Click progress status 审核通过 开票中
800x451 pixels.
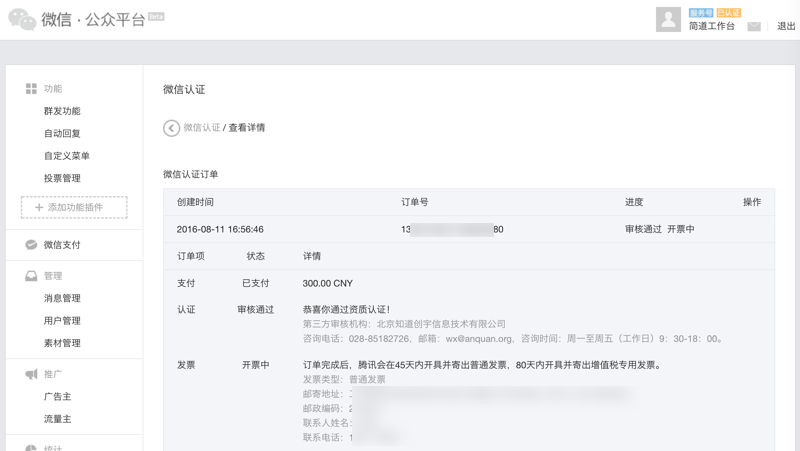point(660,230)
